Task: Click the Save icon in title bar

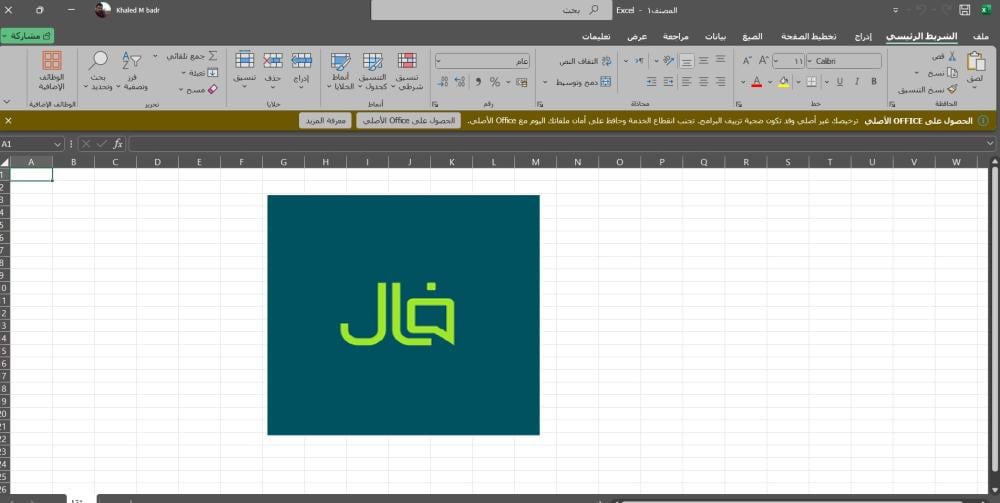Action: coord(964,10)
